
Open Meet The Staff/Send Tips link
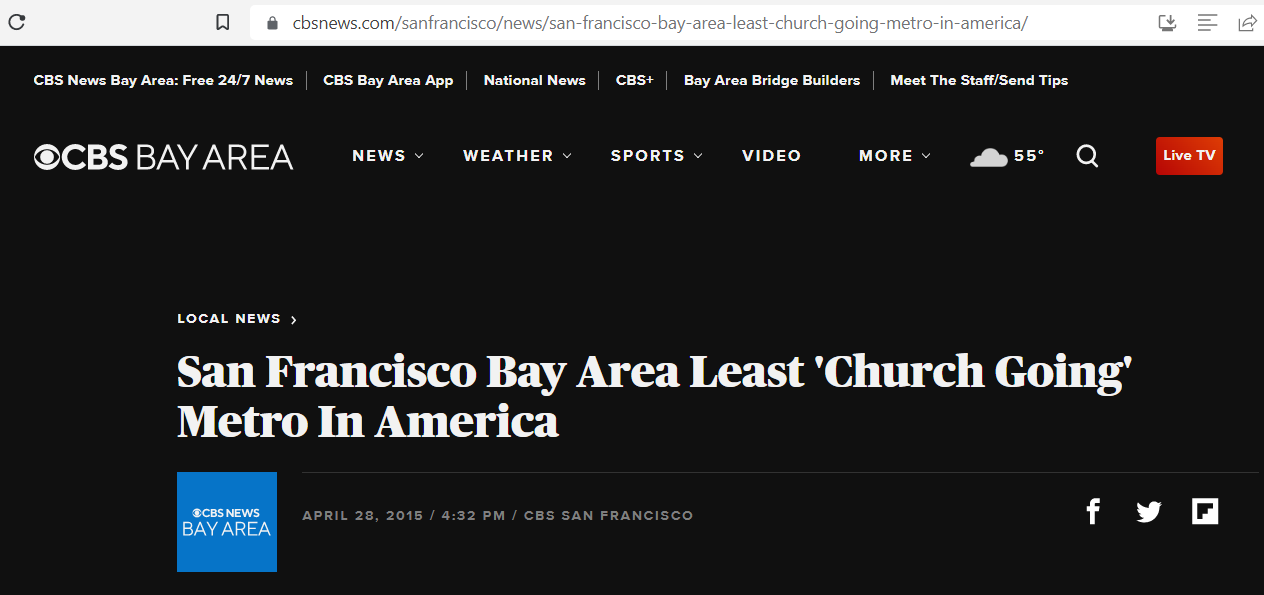pyautogui.click(x=979, y=80)
